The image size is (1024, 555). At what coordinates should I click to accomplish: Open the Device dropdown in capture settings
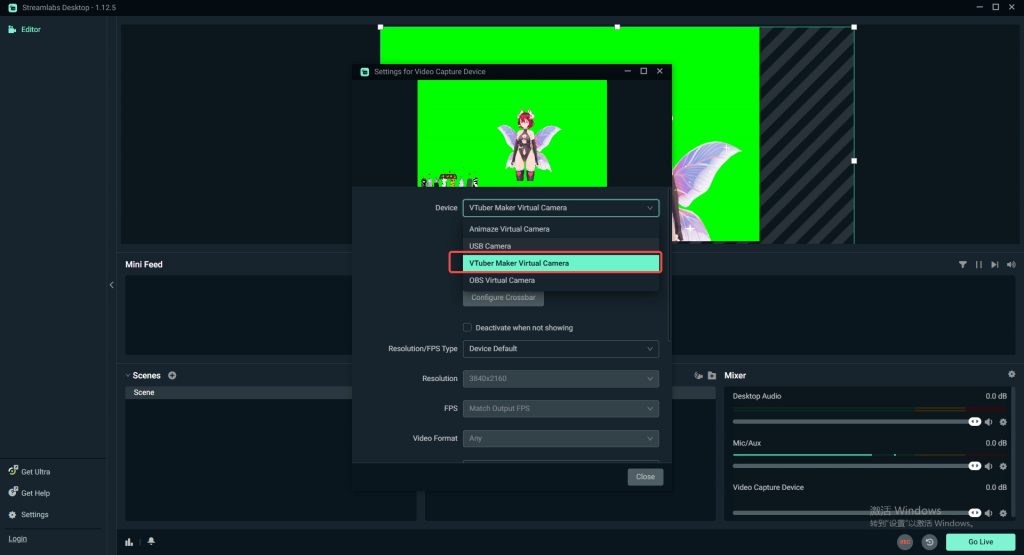click(x=561, y=208)
